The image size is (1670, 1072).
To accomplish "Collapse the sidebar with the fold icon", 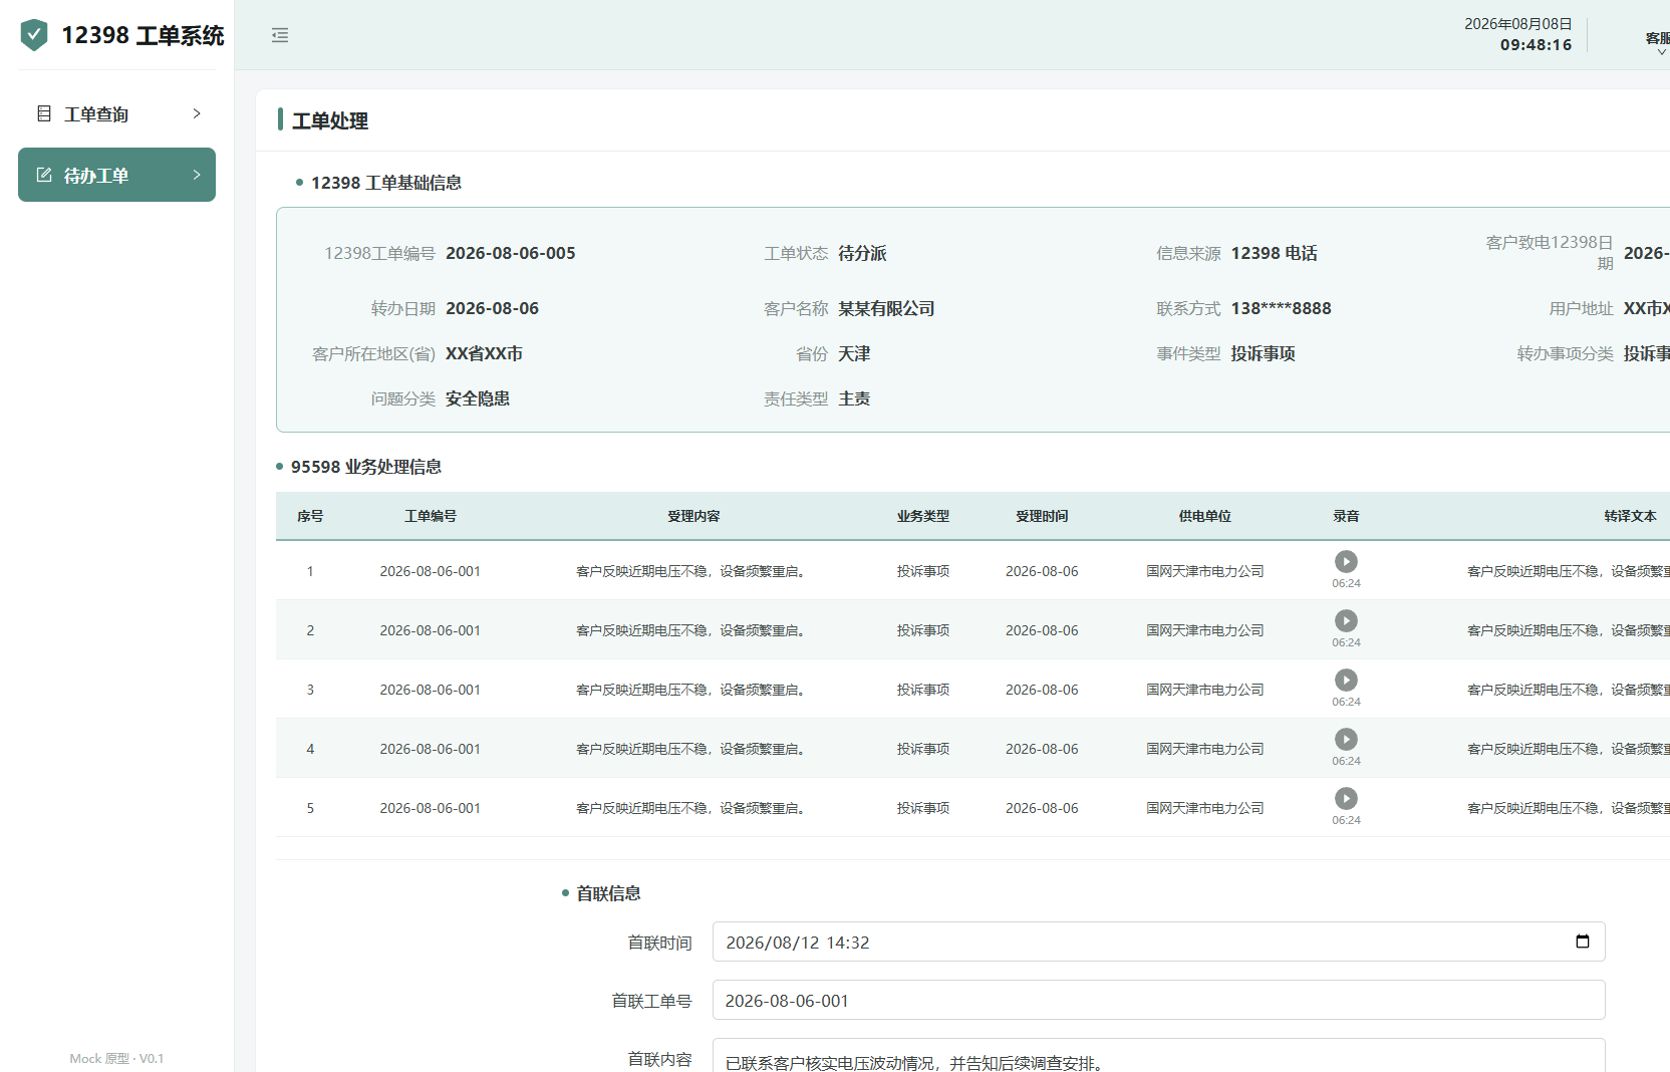I will click(x=280, y=35).
